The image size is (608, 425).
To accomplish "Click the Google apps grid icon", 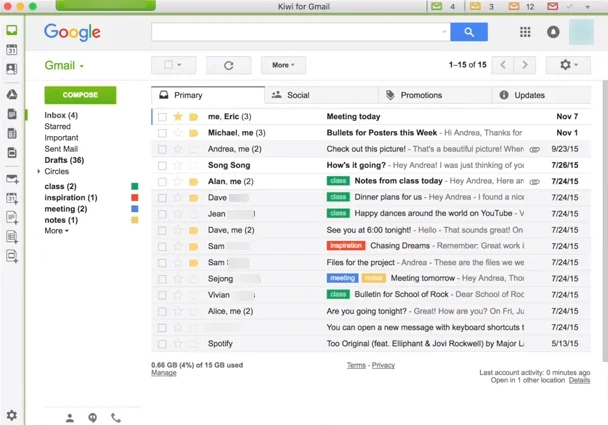I will click(525, 32).
